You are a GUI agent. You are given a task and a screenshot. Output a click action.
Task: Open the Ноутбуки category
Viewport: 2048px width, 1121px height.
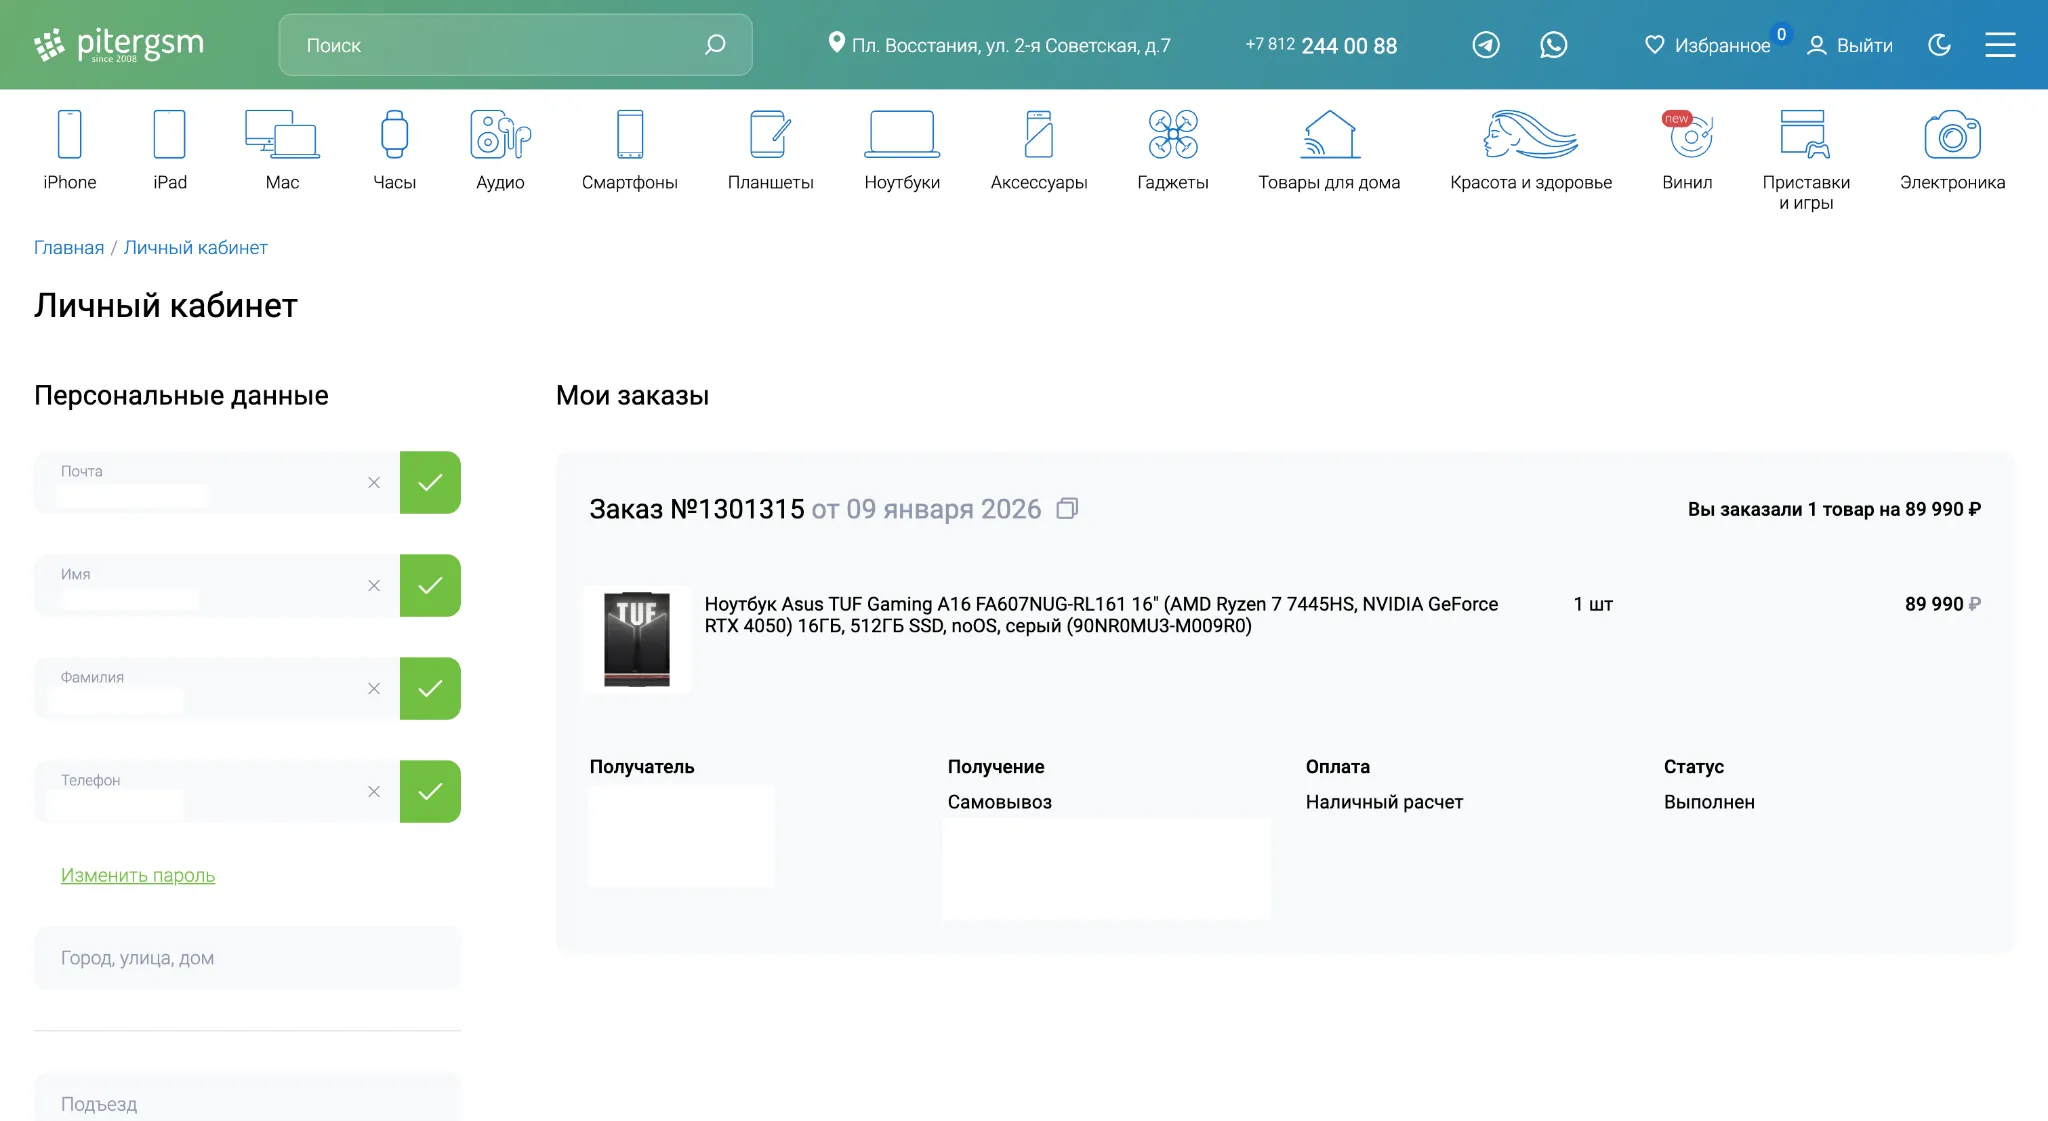coord(902,150)
